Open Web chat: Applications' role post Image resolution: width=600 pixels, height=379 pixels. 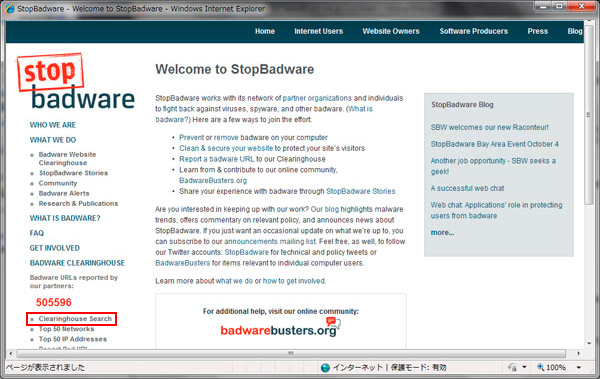(x=496, y=210)
